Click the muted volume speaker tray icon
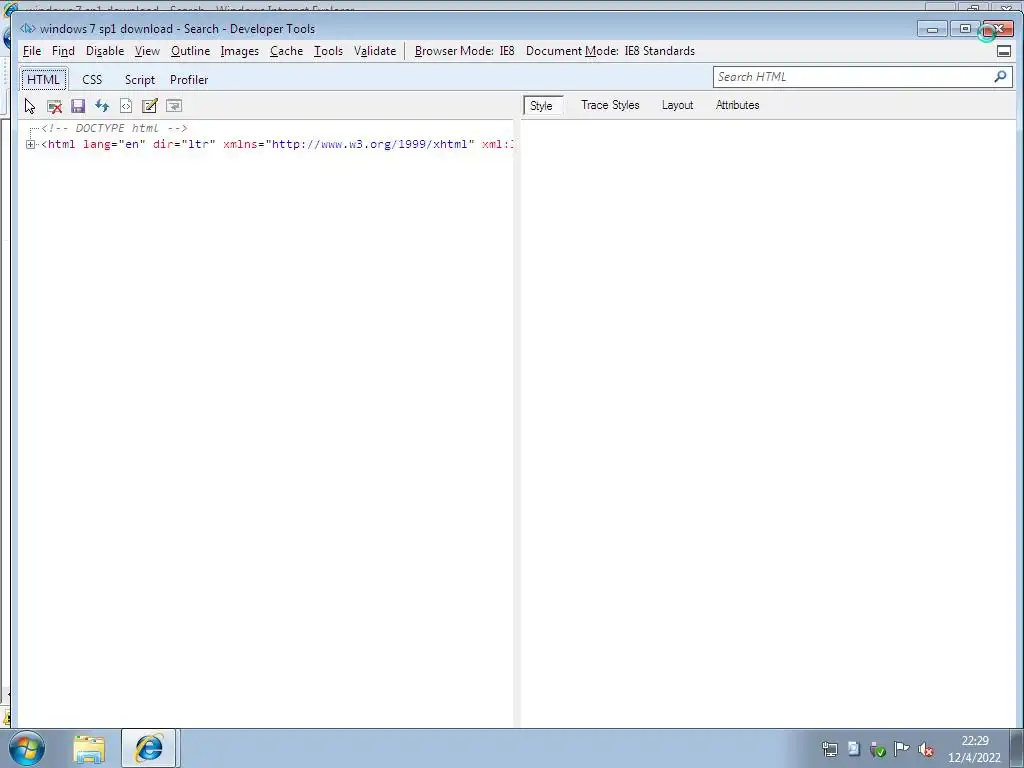Image resolution: width=1024 pixels, height=768 pixels. [x=925, y=749]
